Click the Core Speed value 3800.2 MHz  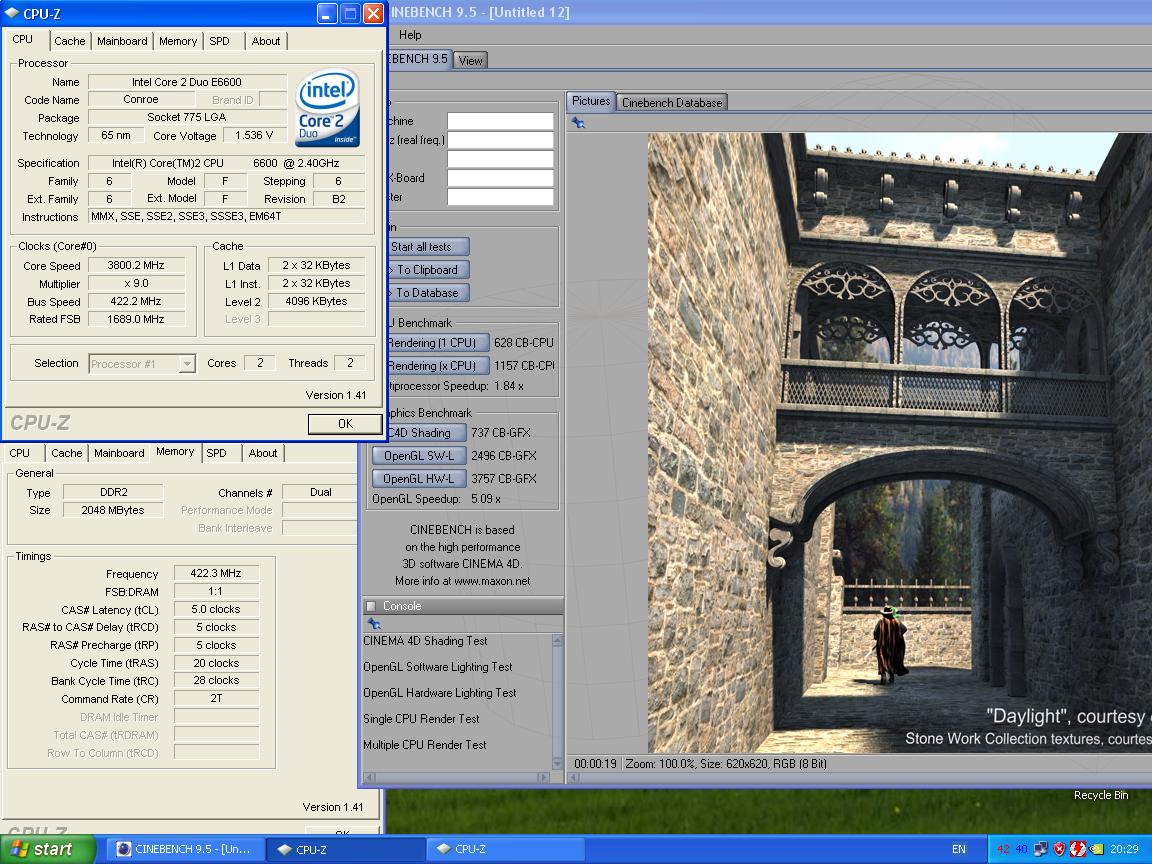(x=136, y=265)
